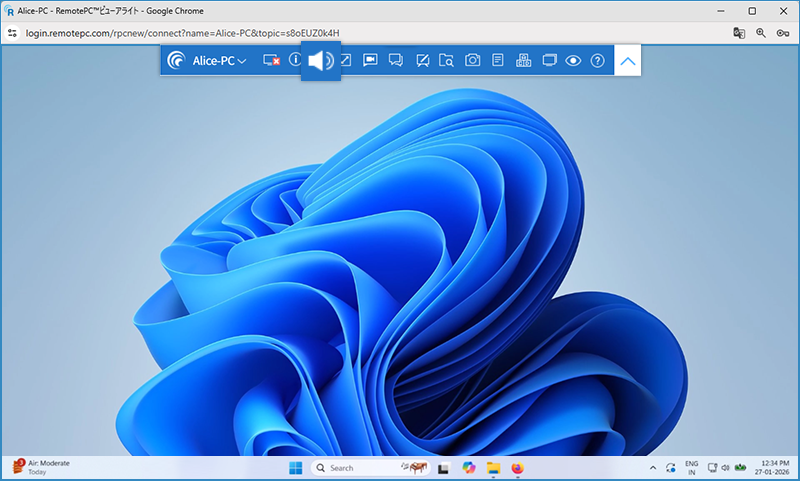800x481 pixels.
Task: Open sticky notes via the notepad icon
Action: (x=497, y=60)
